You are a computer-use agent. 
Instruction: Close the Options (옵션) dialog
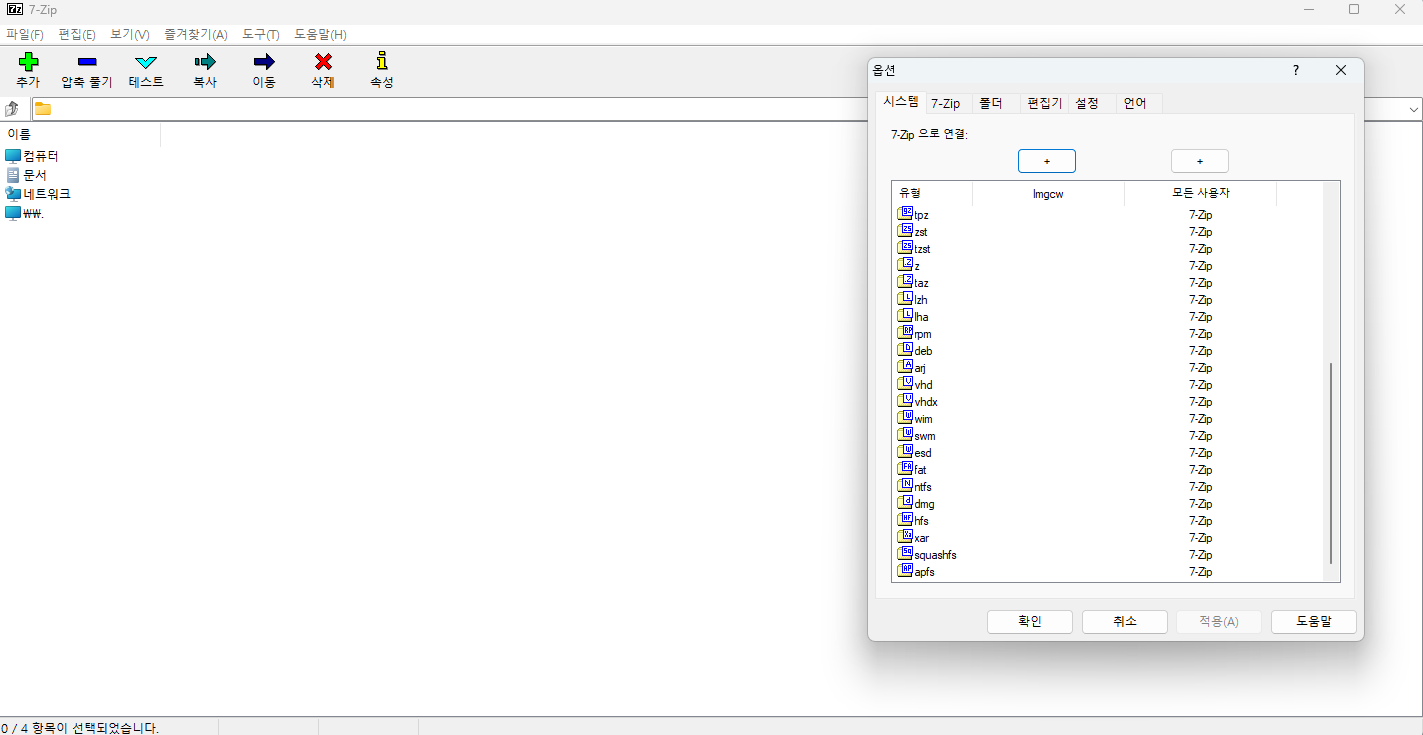[1341, 70]
